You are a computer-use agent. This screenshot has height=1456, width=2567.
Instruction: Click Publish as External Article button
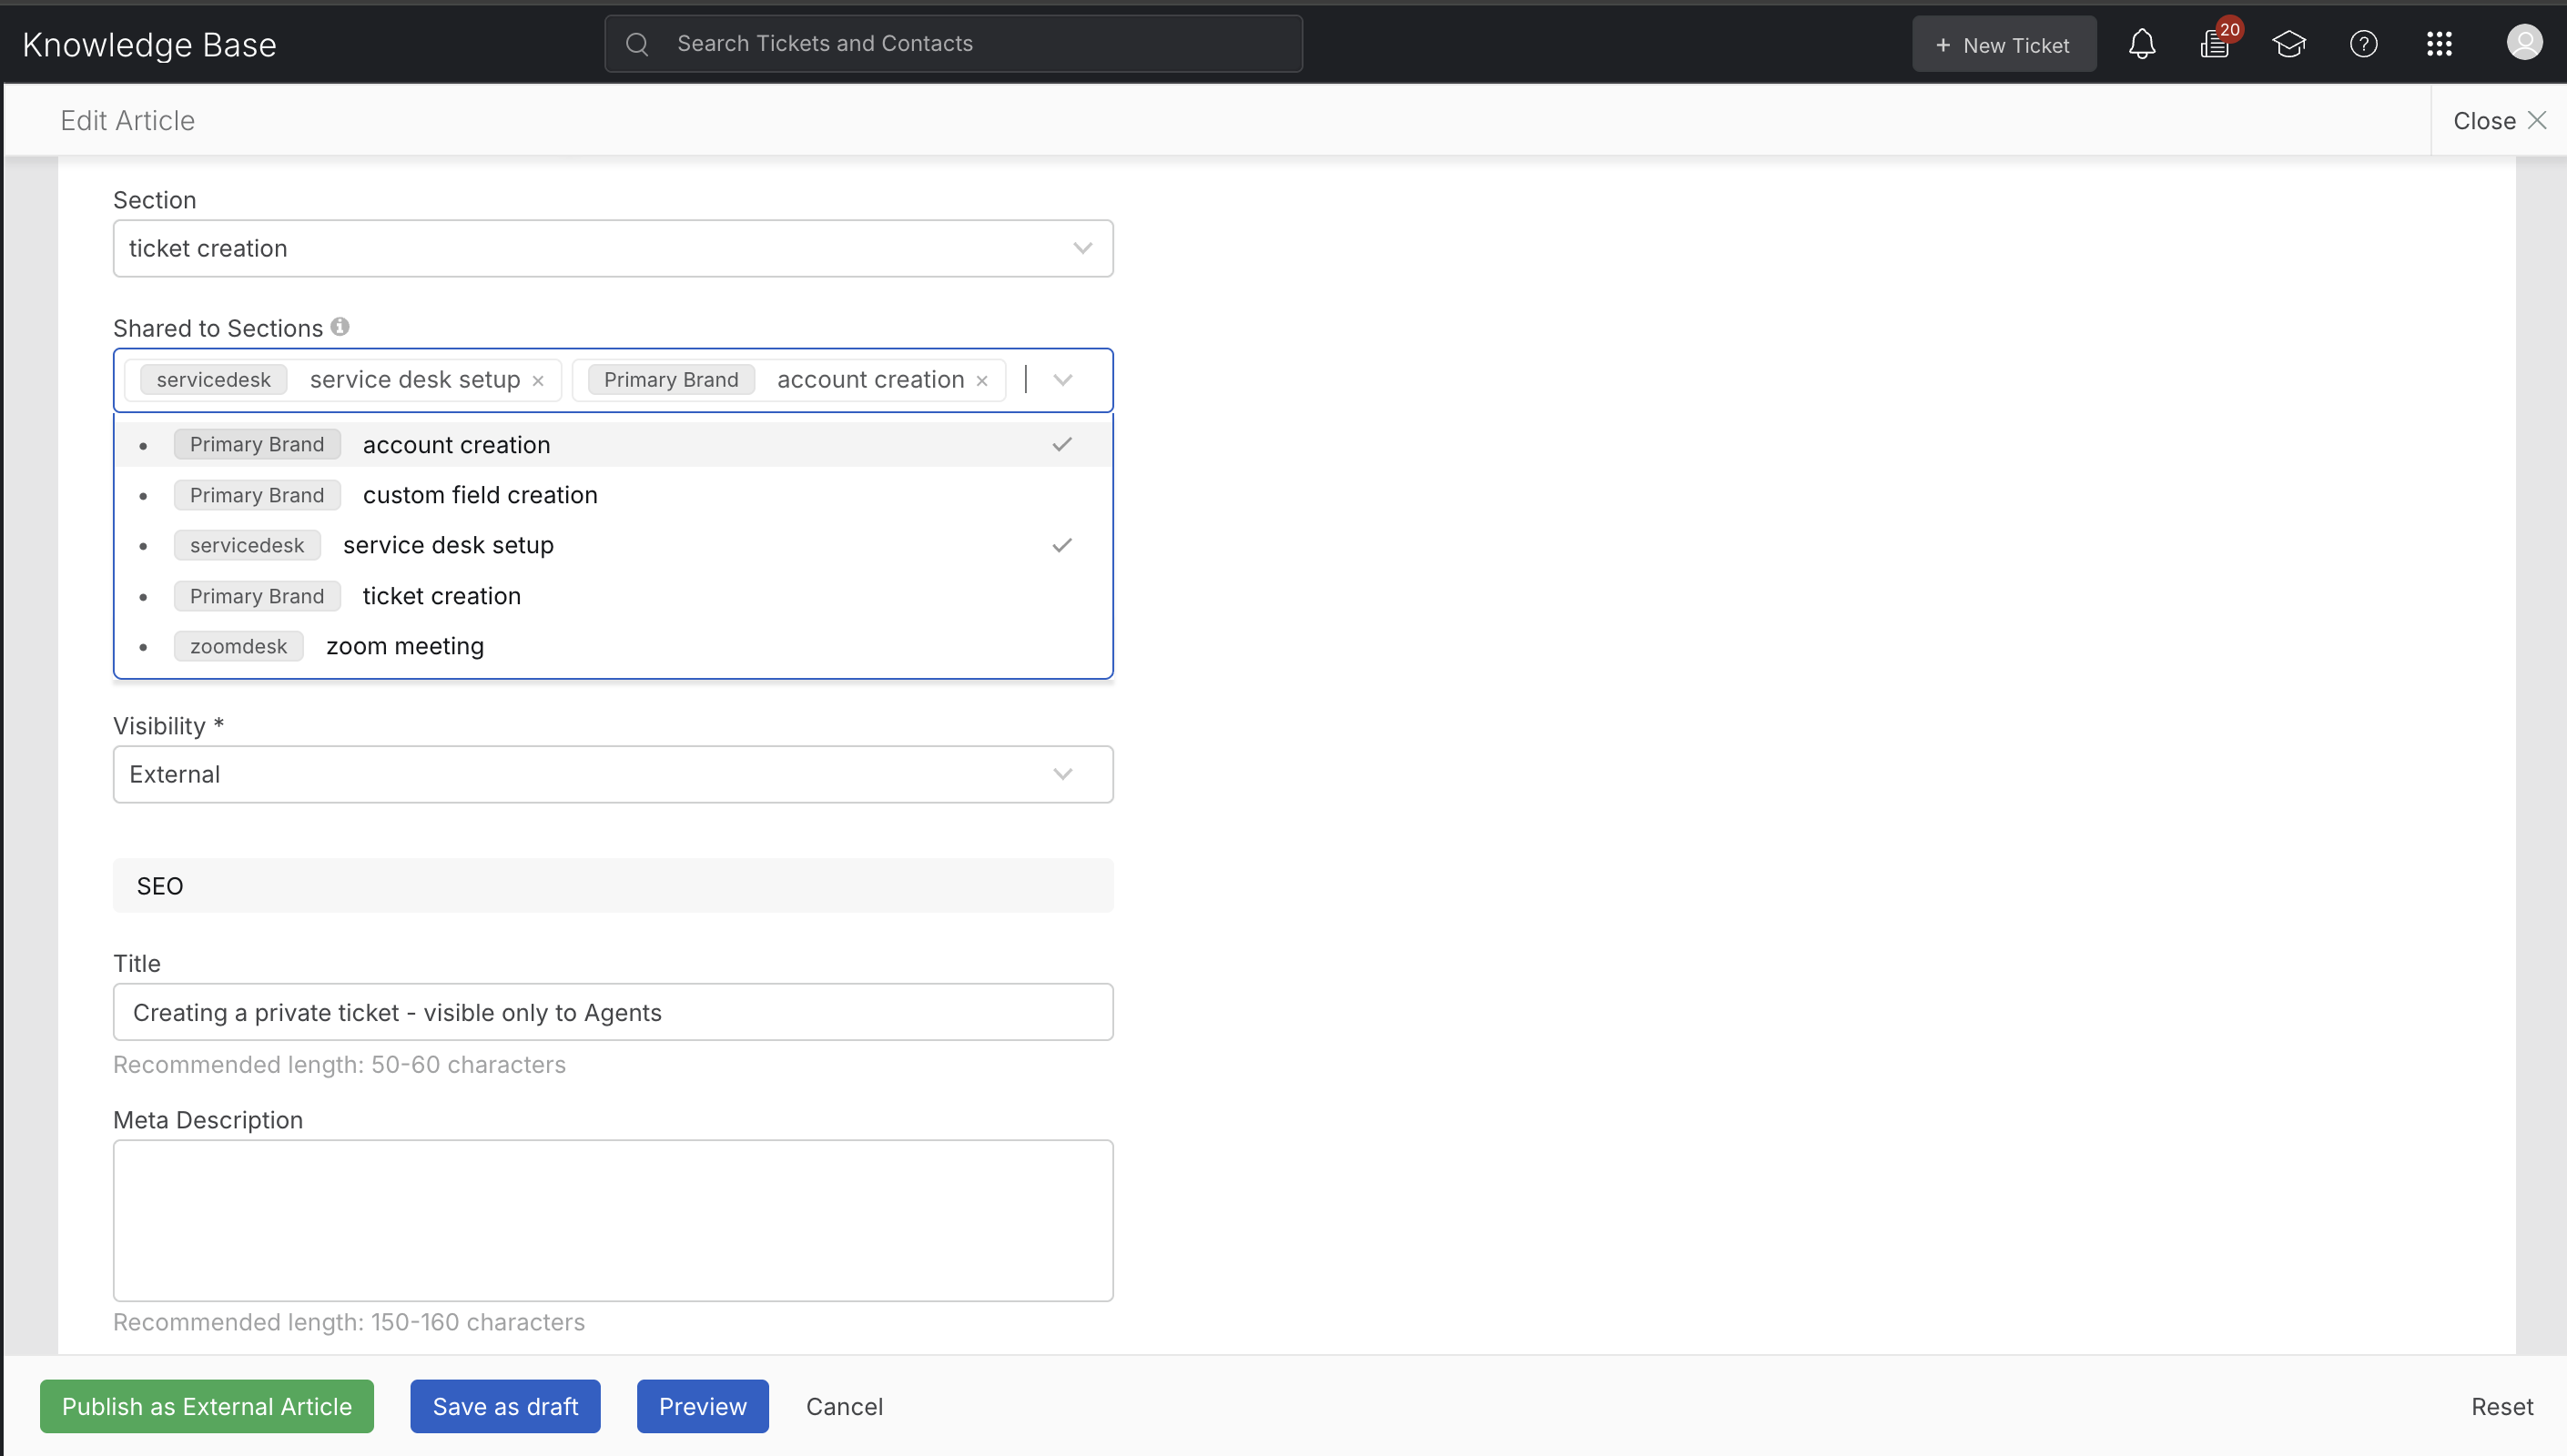(x=207, y=1406)
